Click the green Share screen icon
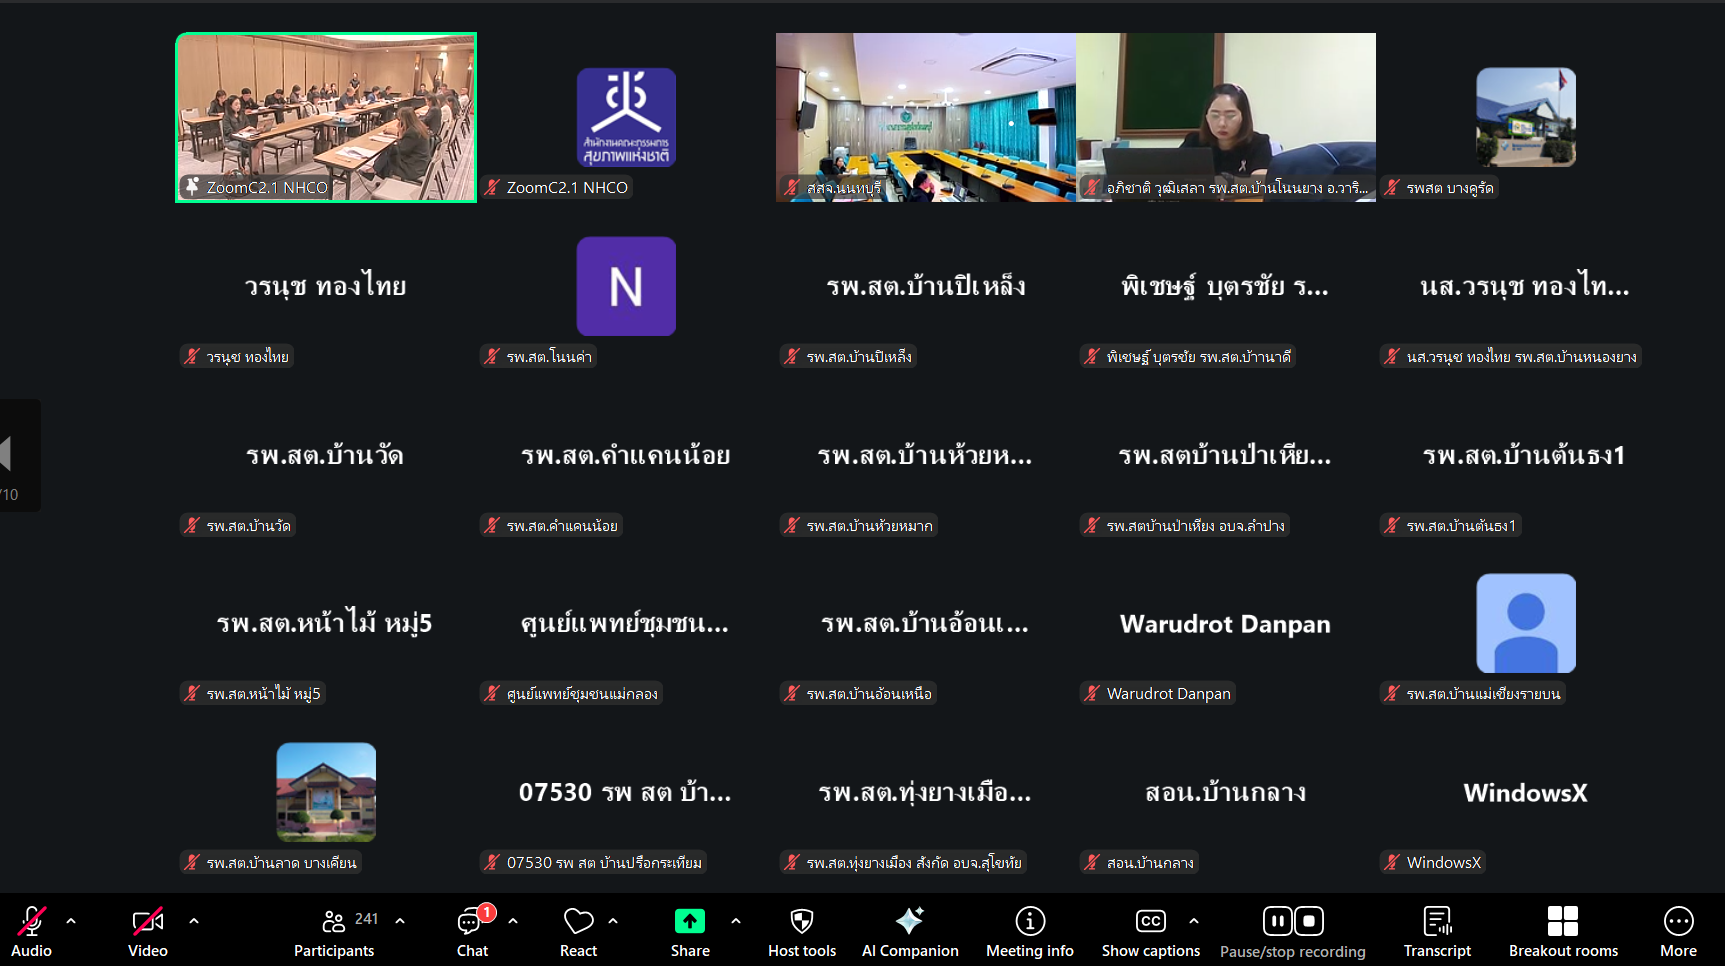The height and width of the screenshot is (966, 1725). [689, 921]
